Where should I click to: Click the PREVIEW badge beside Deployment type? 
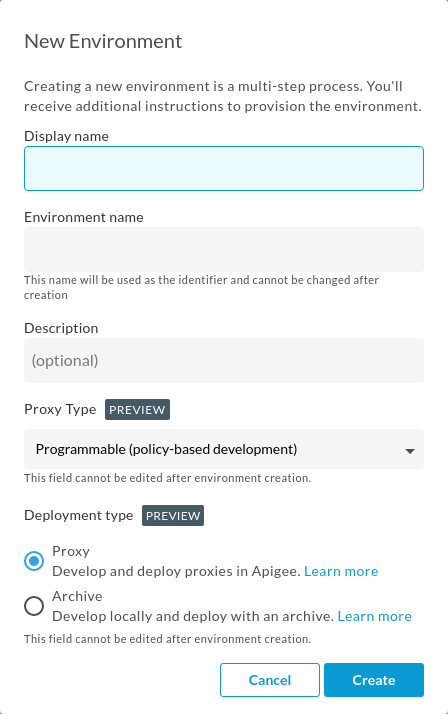pos(173,515)
